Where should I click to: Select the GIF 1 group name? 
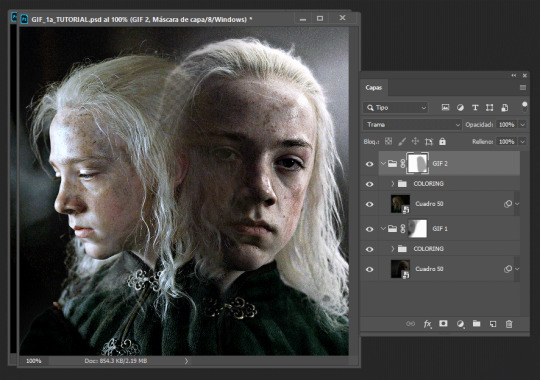(x=440, y=228)
